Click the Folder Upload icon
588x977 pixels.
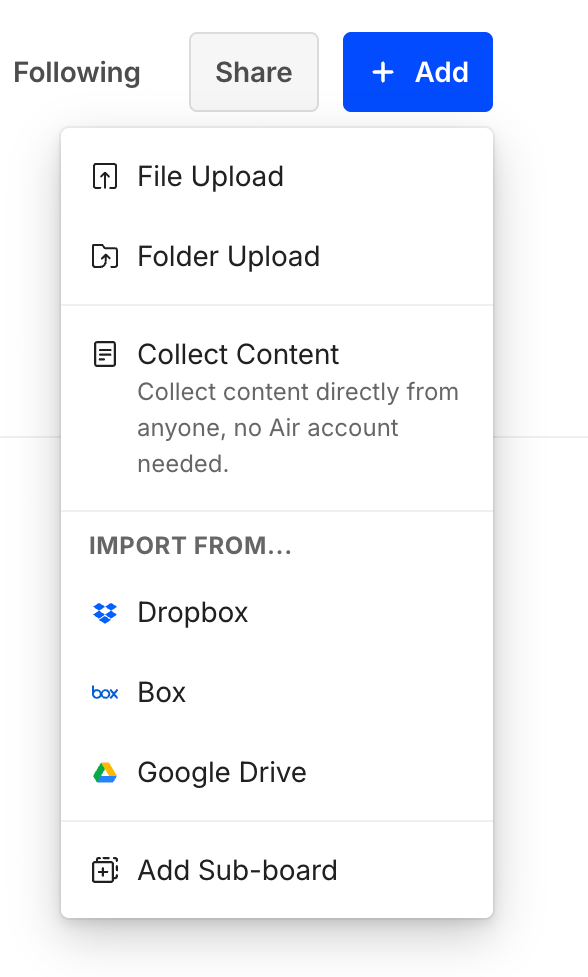pyautogui.click(x=104, y=256)
